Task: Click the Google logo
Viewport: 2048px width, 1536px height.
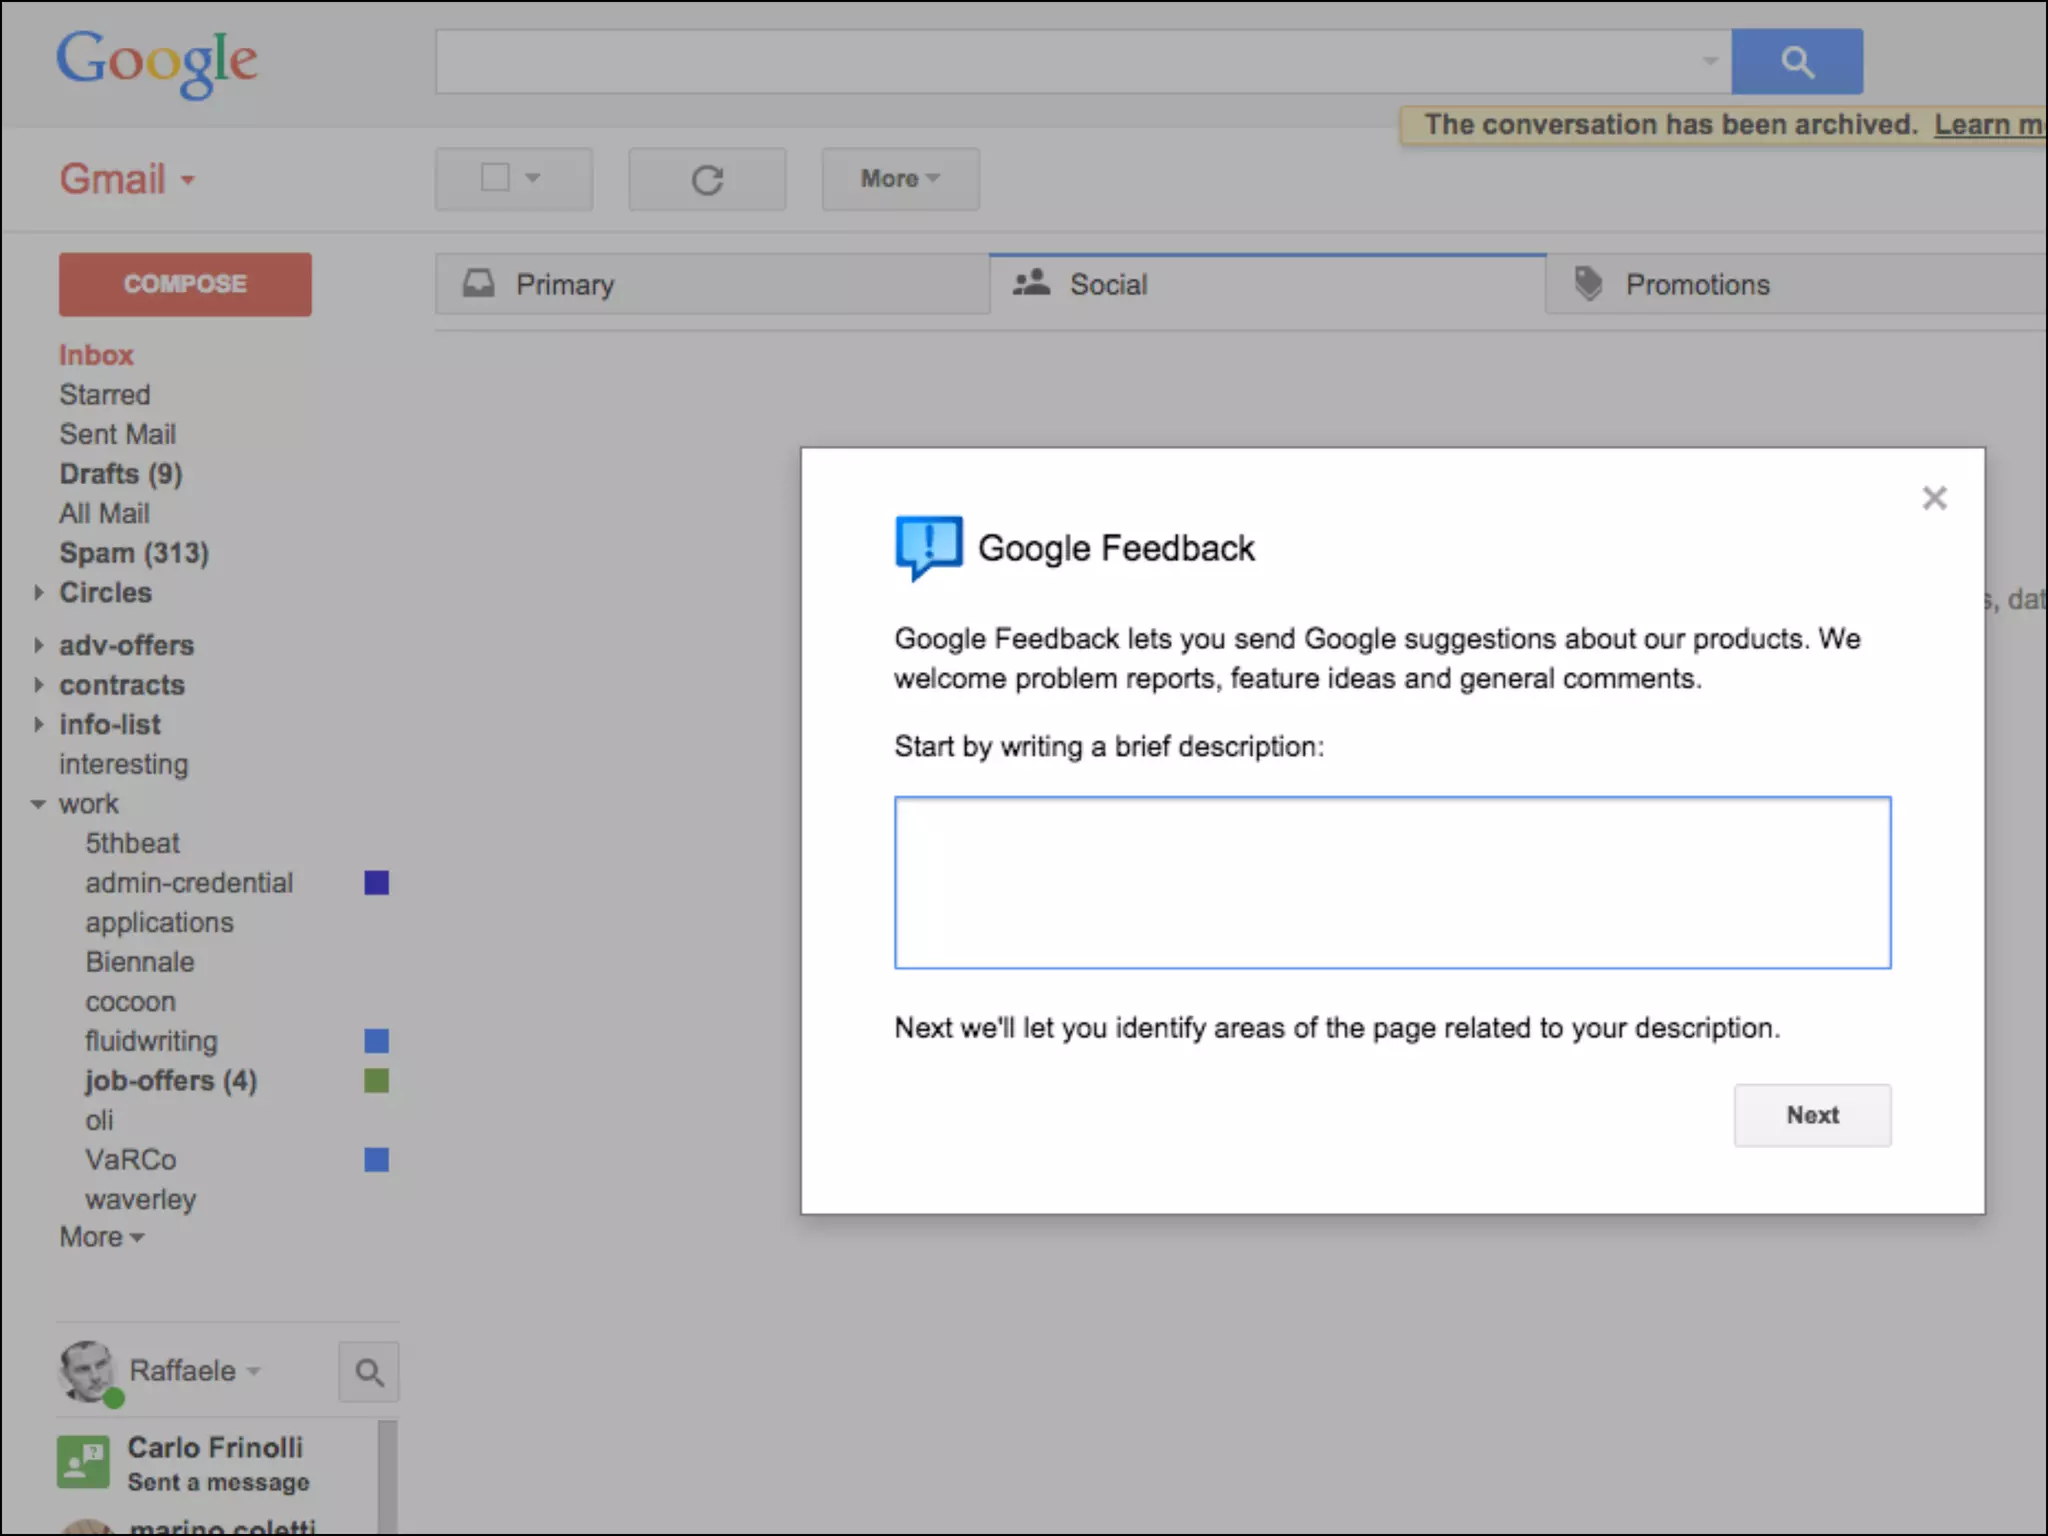Action: tap(157, 62)
